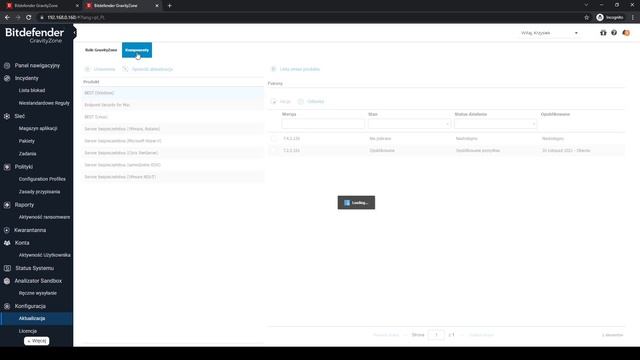Open Lista zmian produktu link
640x360 pixels.
click(295, 69)
